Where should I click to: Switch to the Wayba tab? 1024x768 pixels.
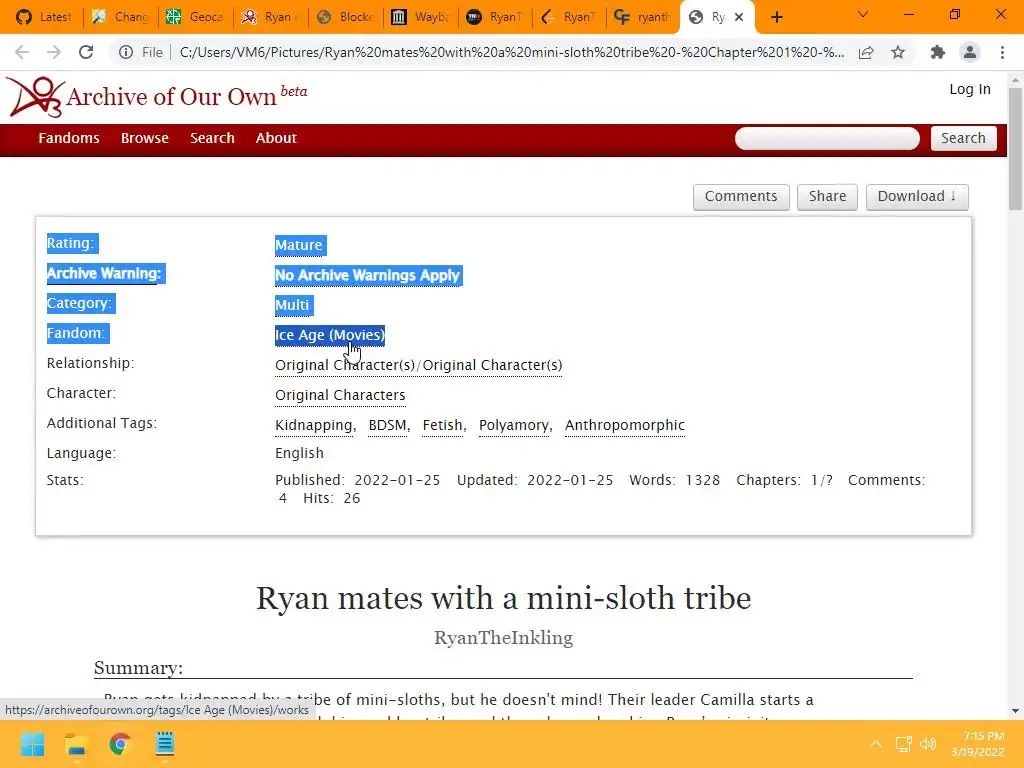(420, 17)
